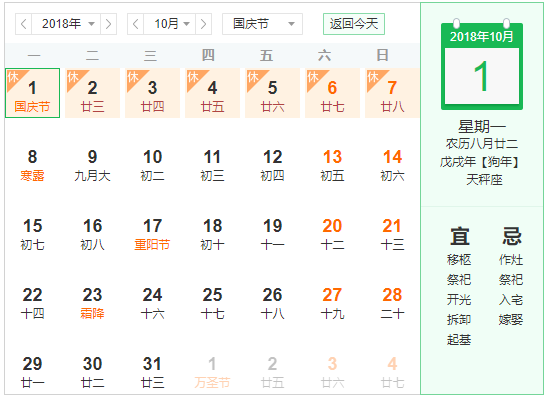
Task: Select October 16 初八 date
Action: click(93, 235)
